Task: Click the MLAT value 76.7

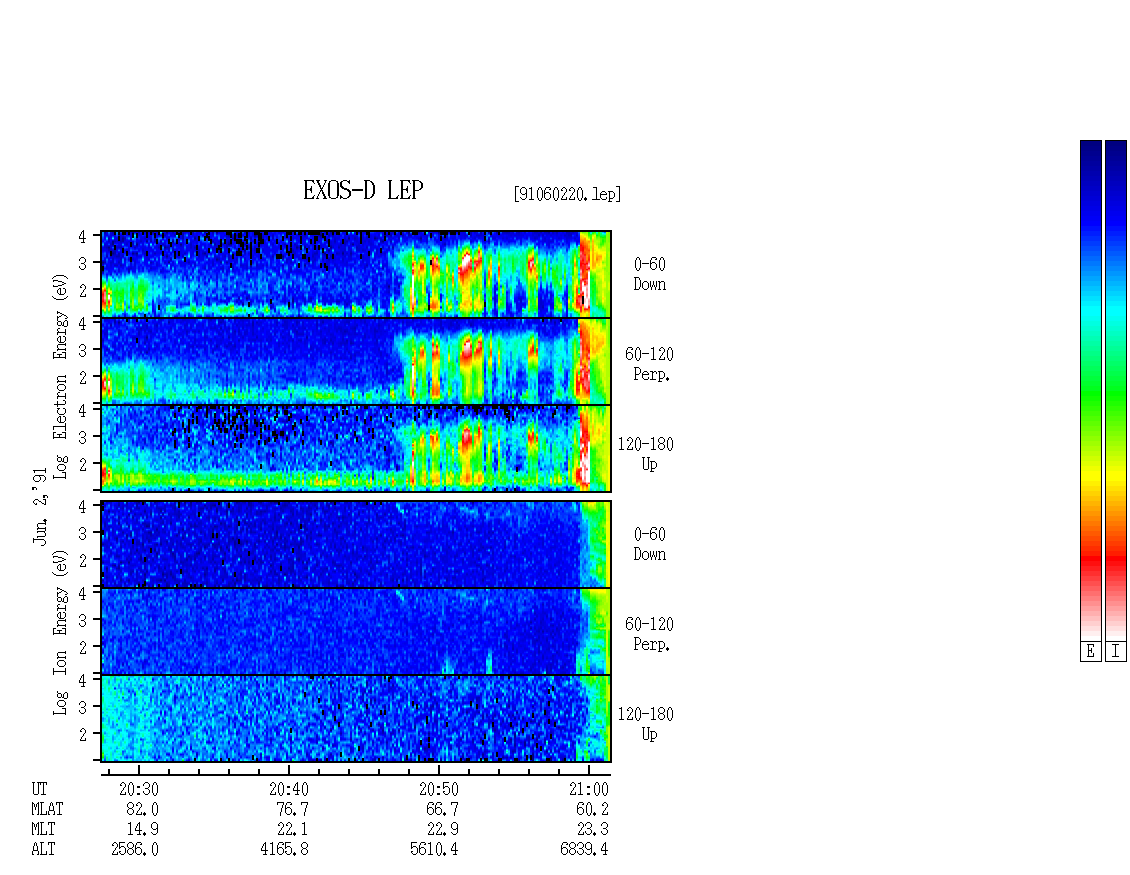Action: [293, 809]
